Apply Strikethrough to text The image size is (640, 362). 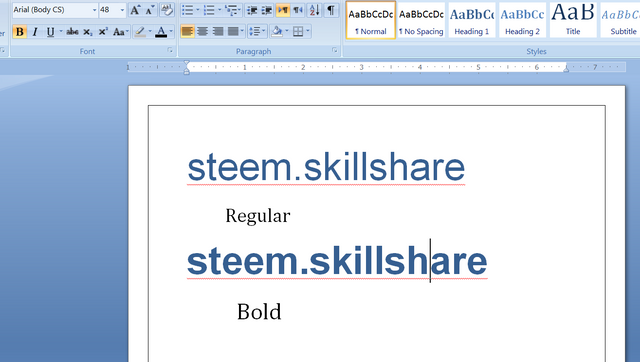point(72,32)
